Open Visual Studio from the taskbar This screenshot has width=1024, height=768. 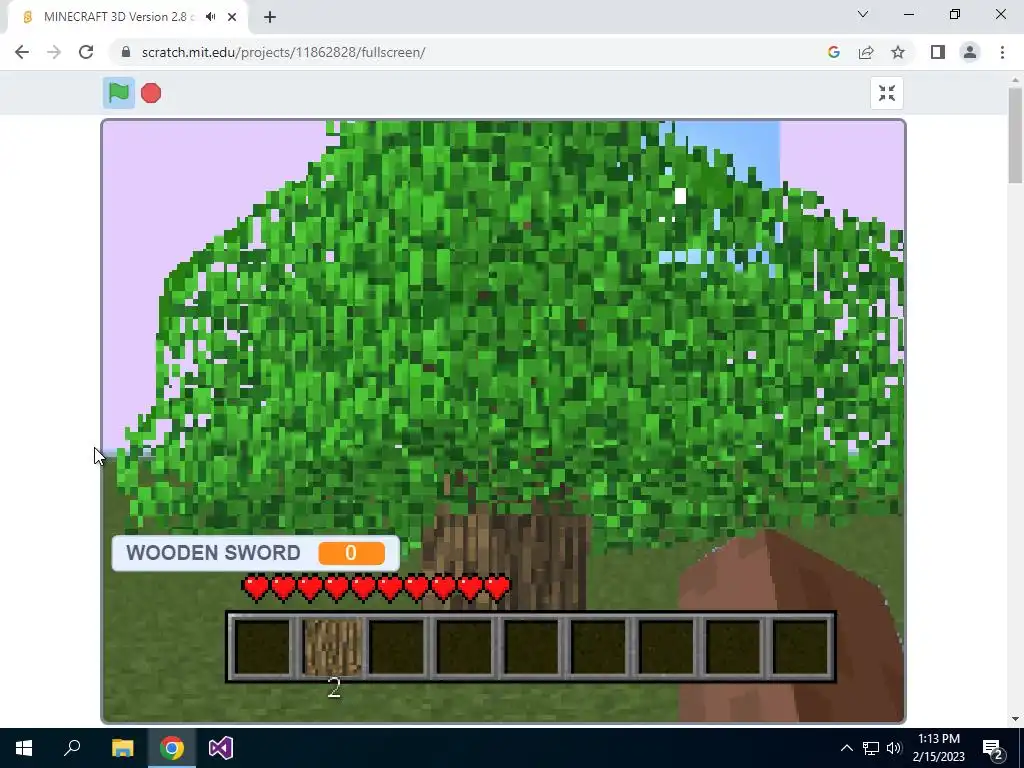(x=221, y=748)
